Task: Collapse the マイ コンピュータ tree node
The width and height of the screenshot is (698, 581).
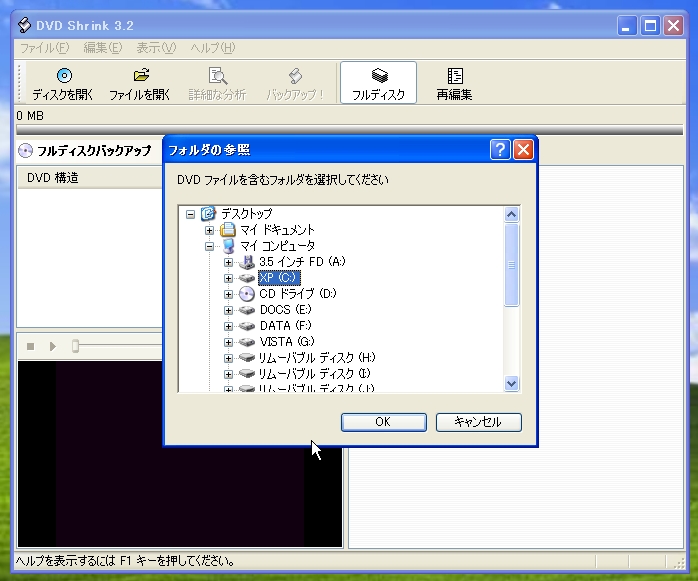Action: point(209,246)
